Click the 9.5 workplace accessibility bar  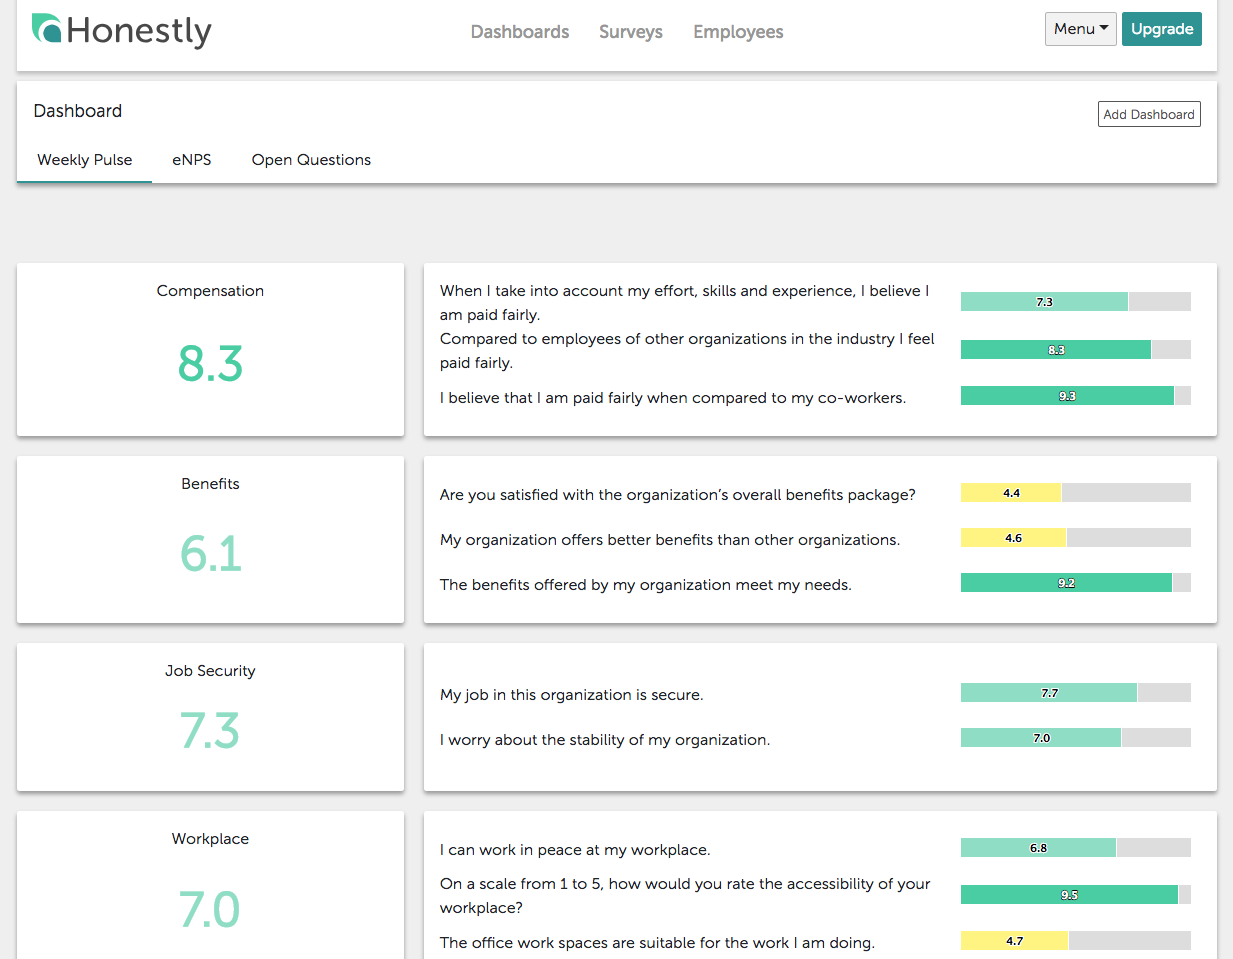tap(1069, 895)
